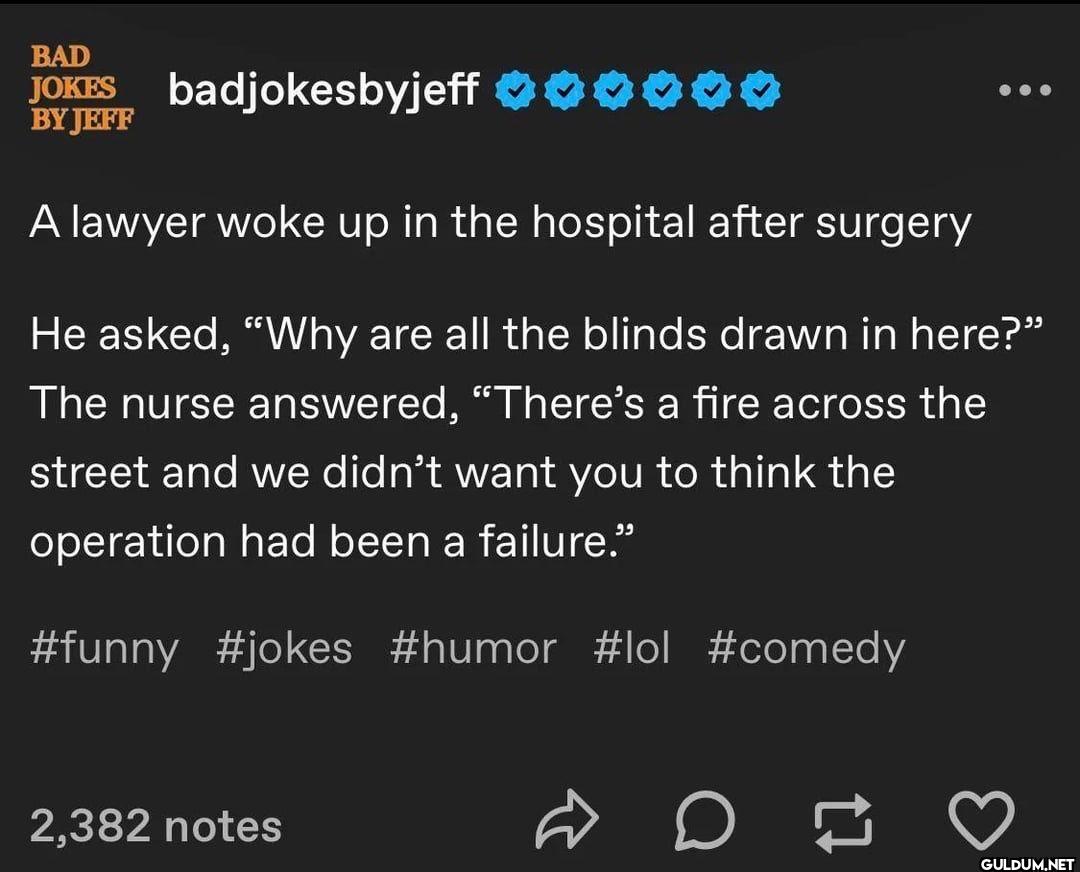
Task: Click the last verified badge in the row
Action: (x=763, y=92)
